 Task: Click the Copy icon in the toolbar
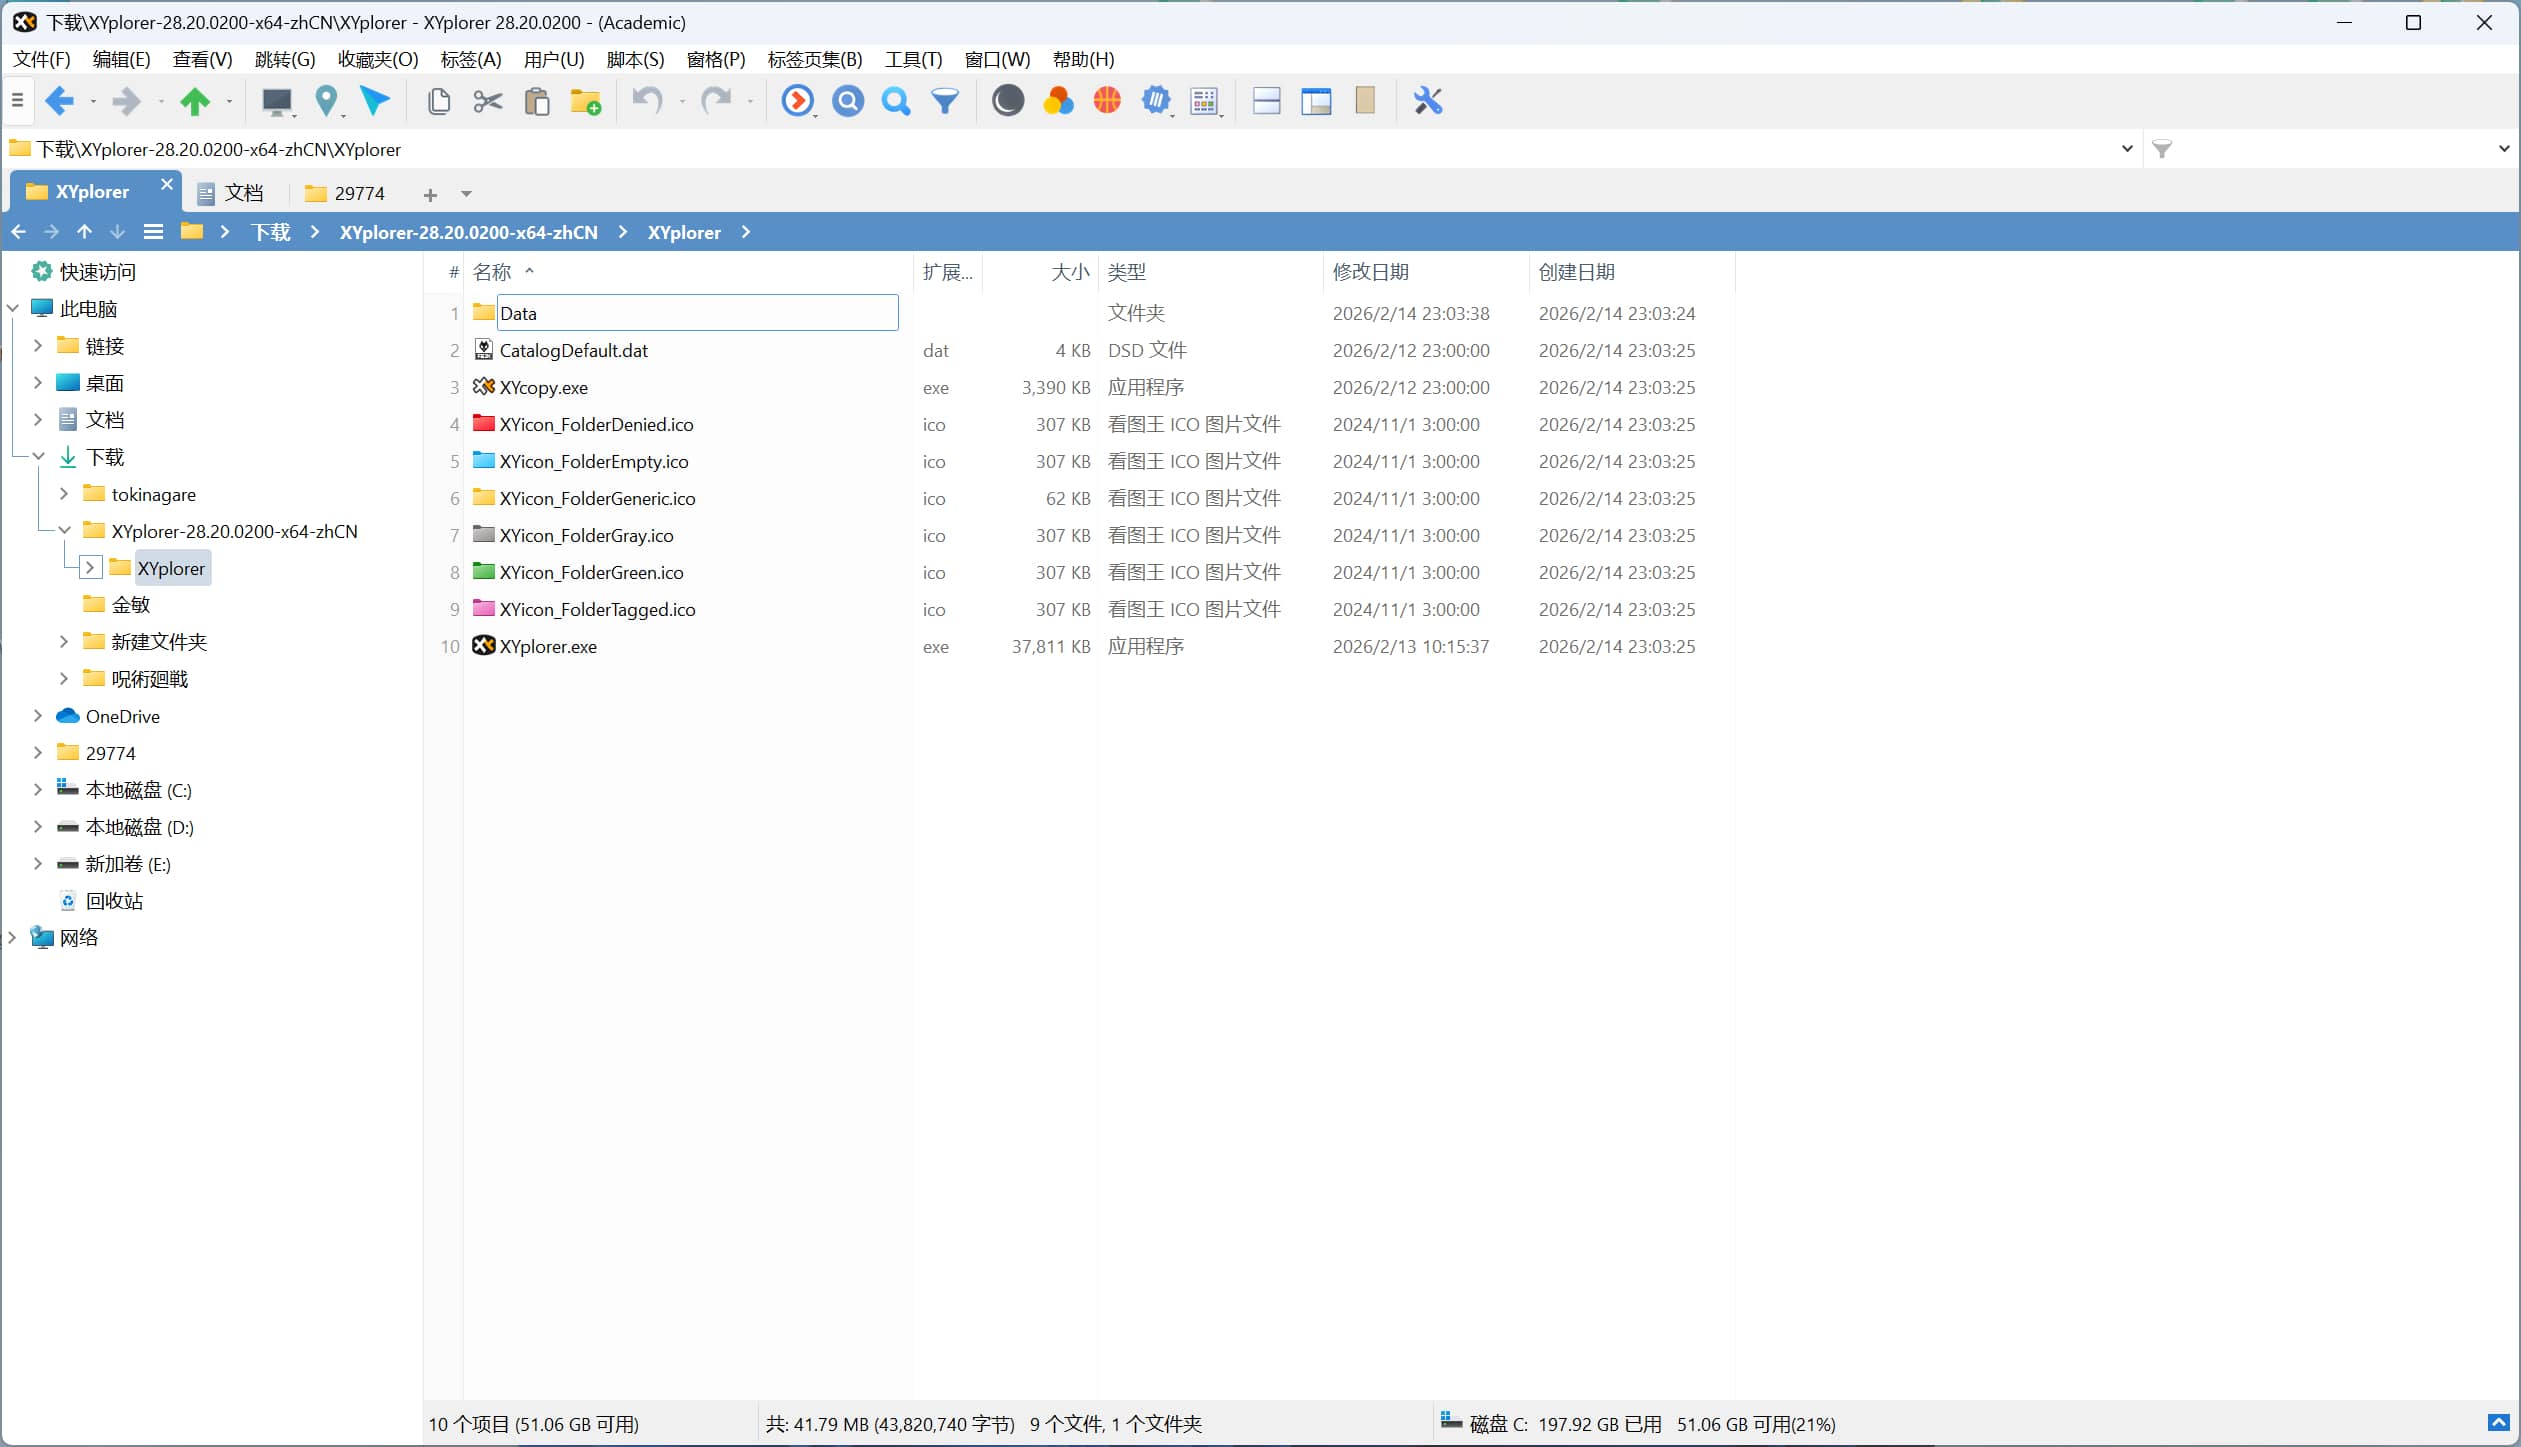pos(439,101)
